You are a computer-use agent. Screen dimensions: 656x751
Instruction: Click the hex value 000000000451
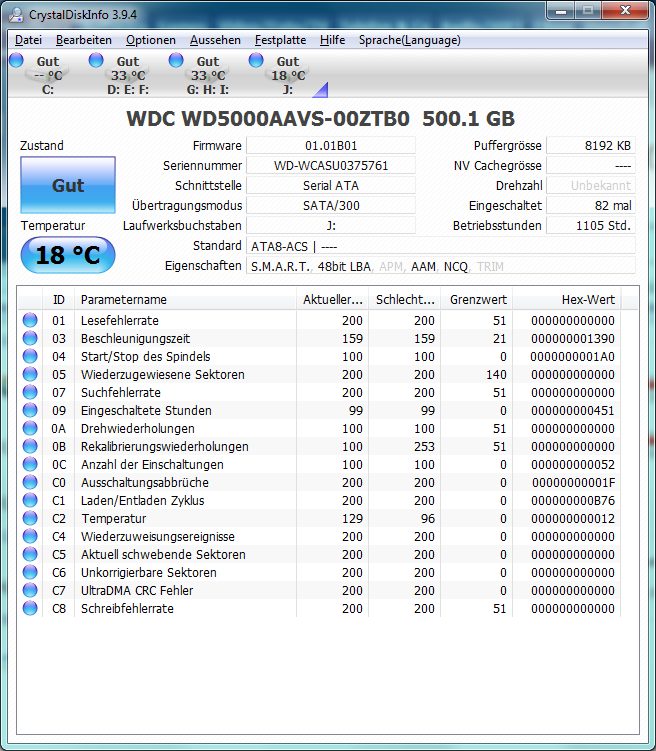coord(573,410)
